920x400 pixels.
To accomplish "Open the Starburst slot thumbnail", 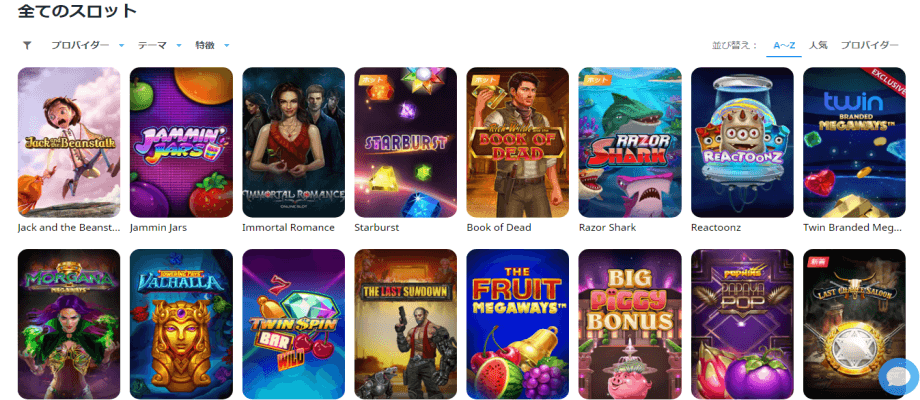I will click(405, 143).
